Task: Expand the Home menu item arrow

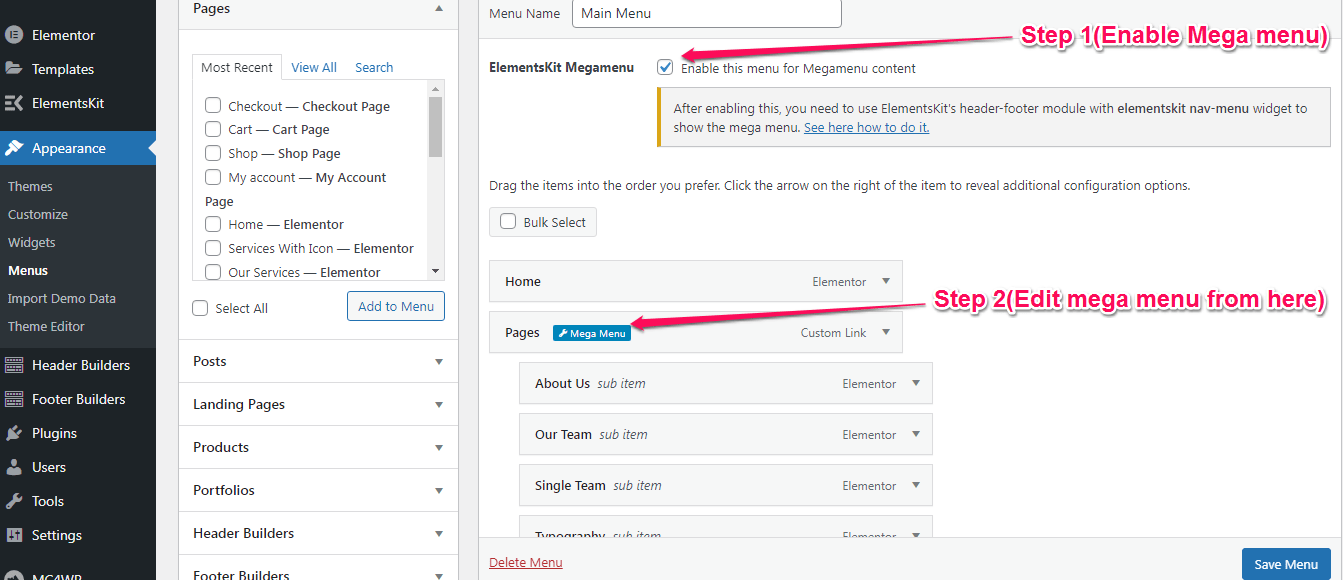Action: (886, 281)
